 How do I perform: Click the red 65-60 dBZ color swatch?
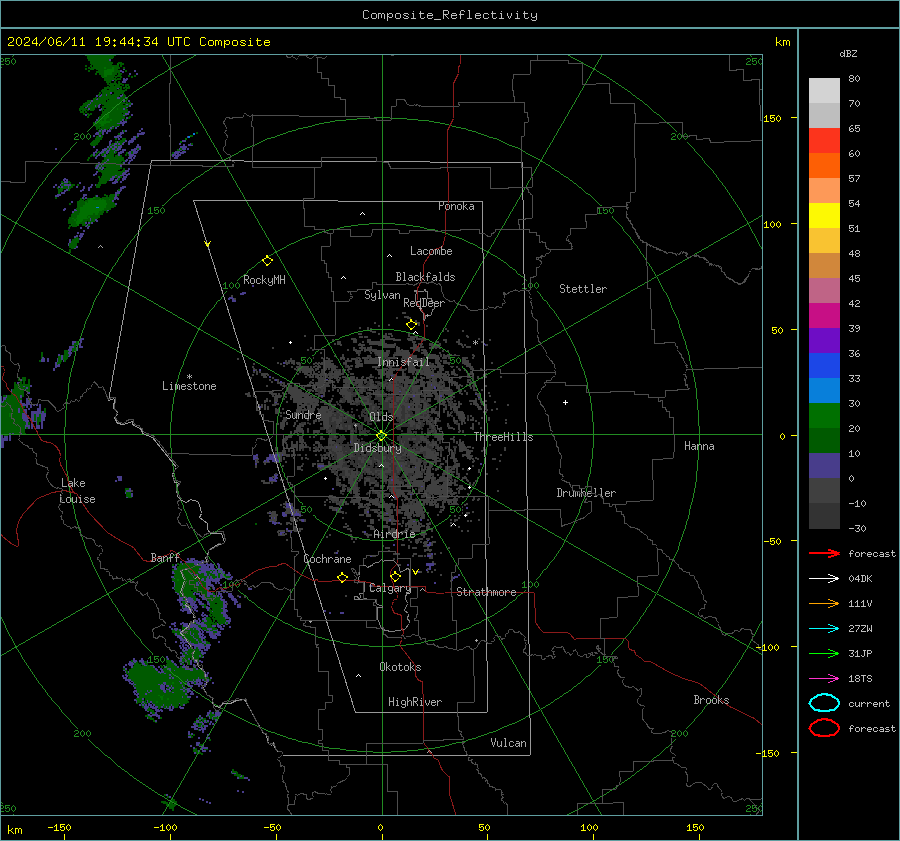(x=824, y=141)
